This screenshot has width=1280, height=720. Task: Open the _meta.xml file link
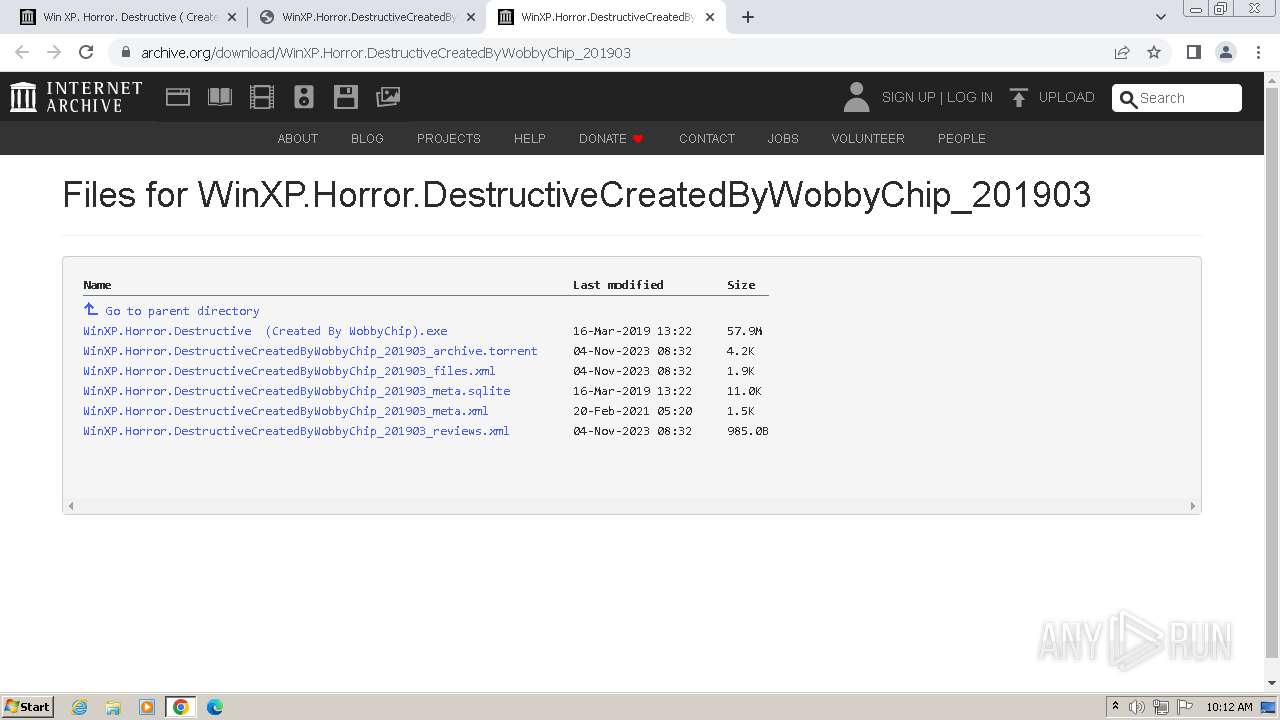(286, 411)
